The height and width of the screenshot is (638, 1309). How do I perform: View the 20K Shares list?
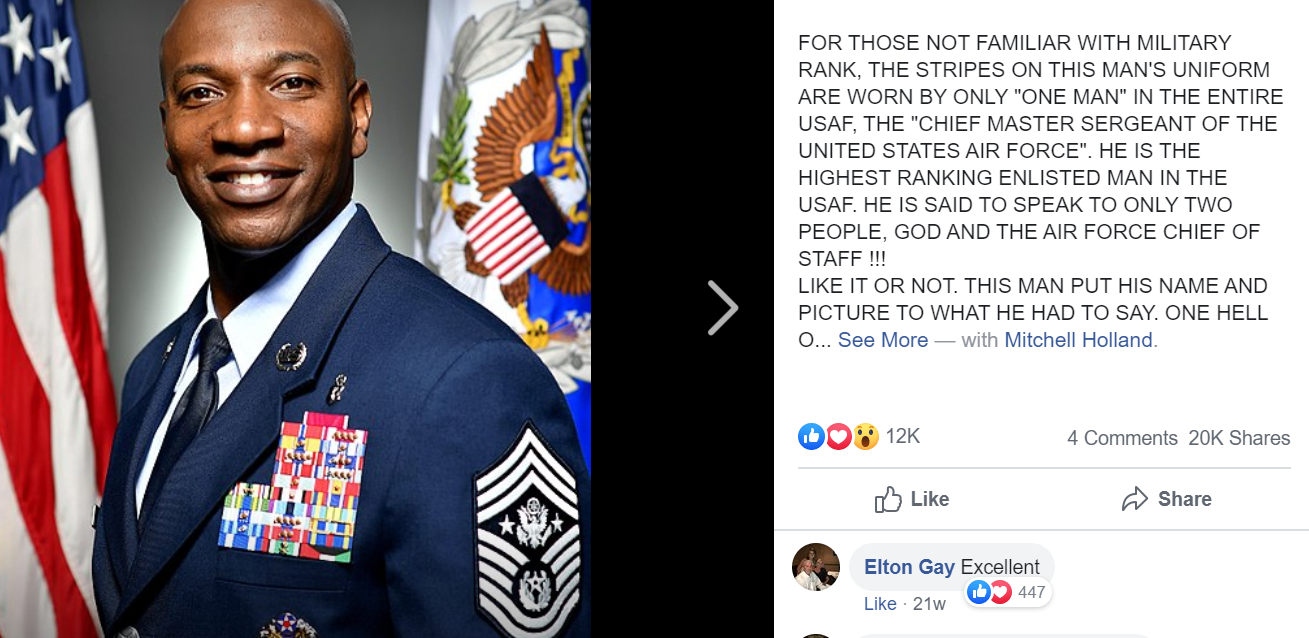[x=1239, y=438]
